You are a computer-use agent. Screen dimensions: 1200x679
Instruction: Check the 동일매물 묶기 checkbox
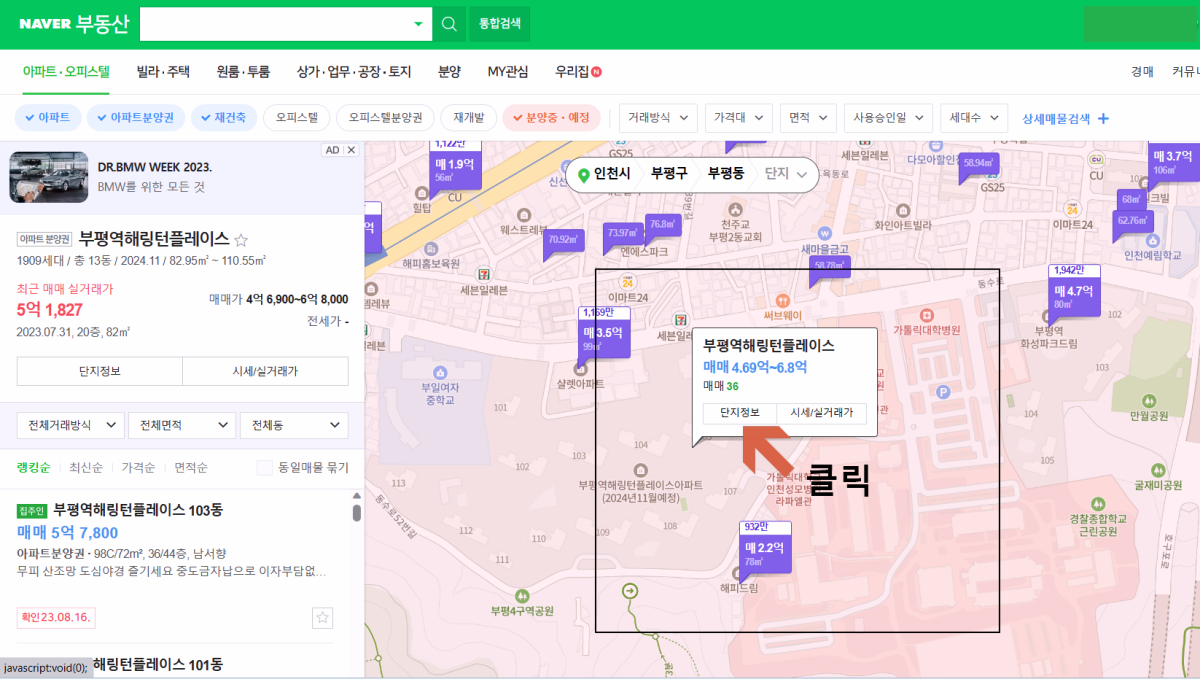tap(264, 468)
